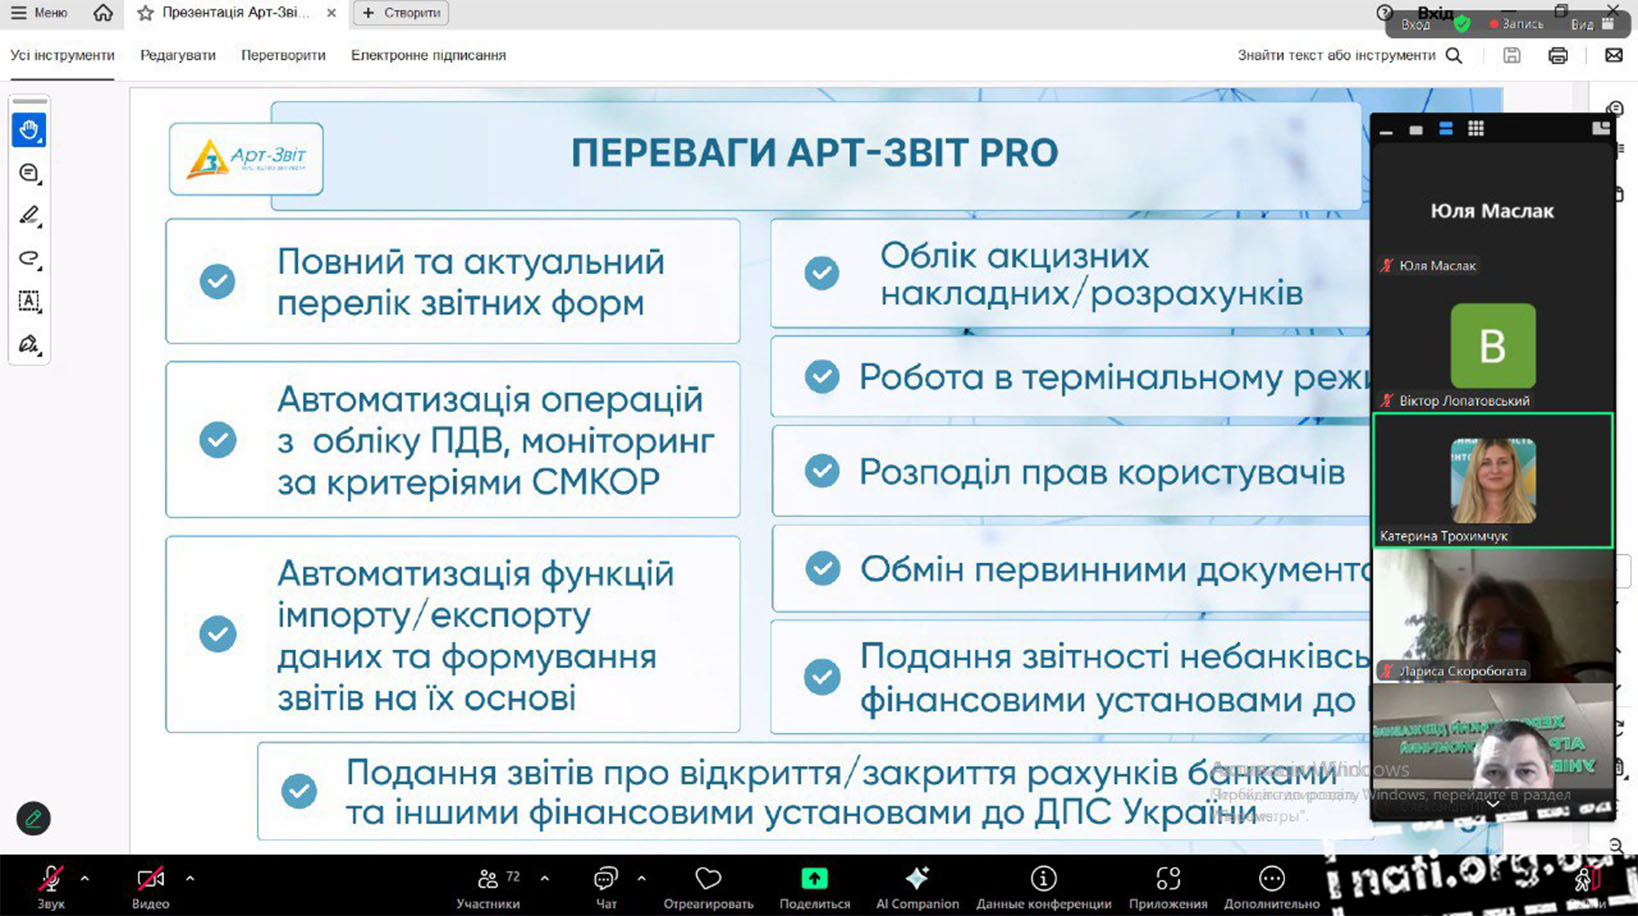The height and width of the screenshot is (916, 1638).
Task: Open the comments panel icon on the right rail
Action: pos(1615,108)
